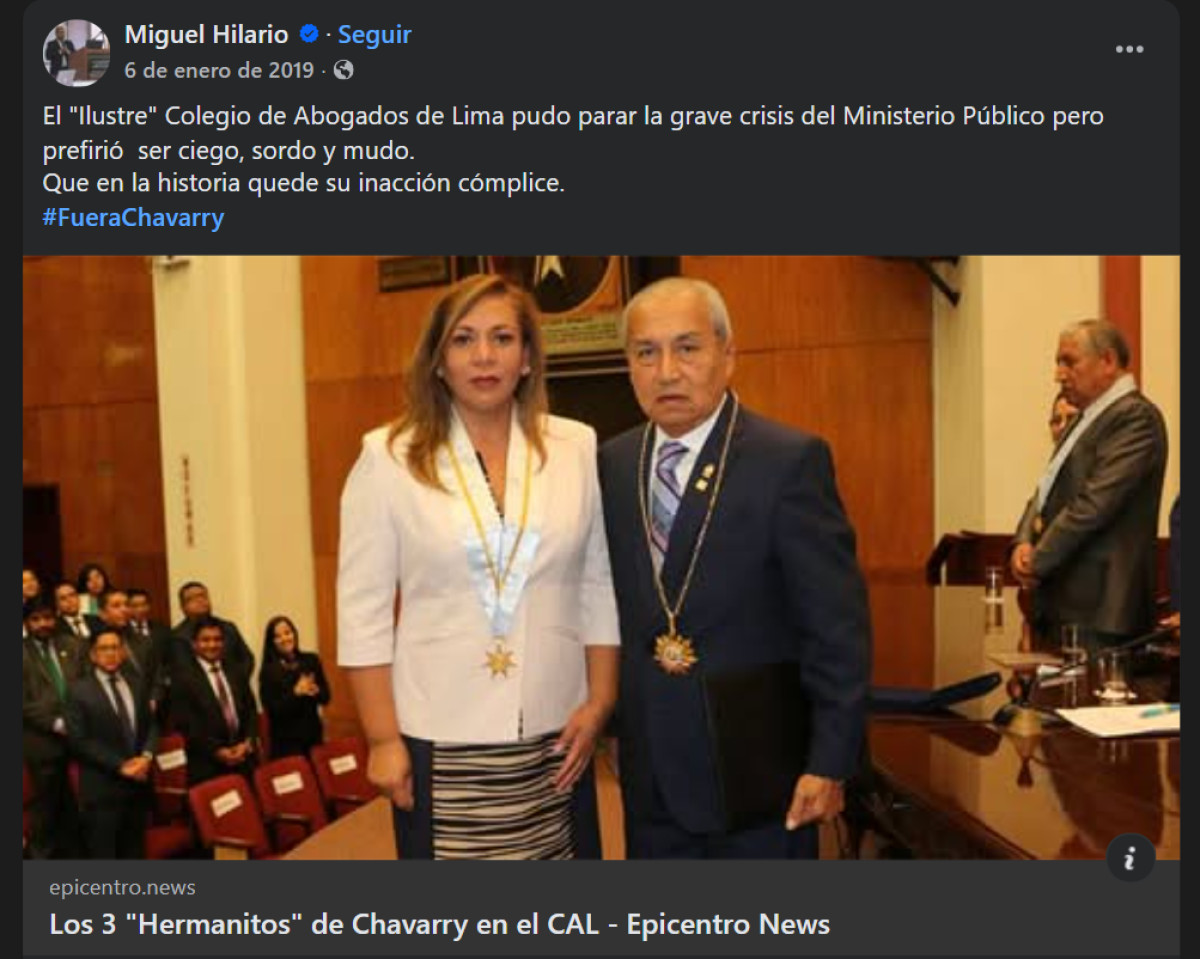
Task: Click the line "Que en la historia quede"
Action: pos(304,184)
